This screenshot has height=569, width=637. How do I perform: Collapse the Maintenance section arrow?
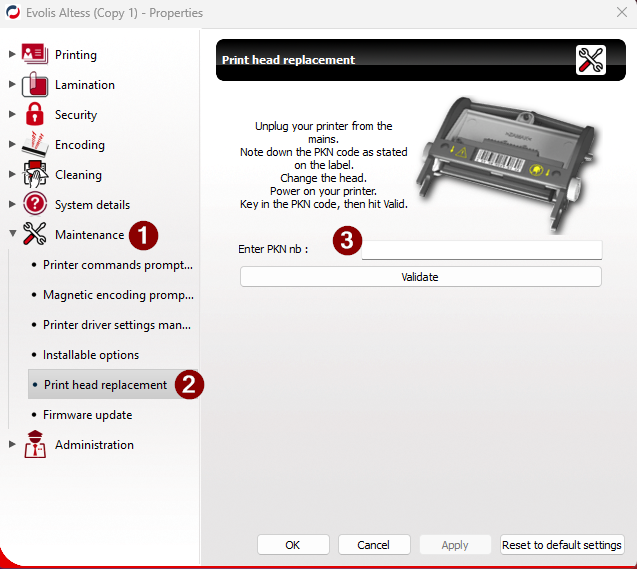tap(13, 234)
